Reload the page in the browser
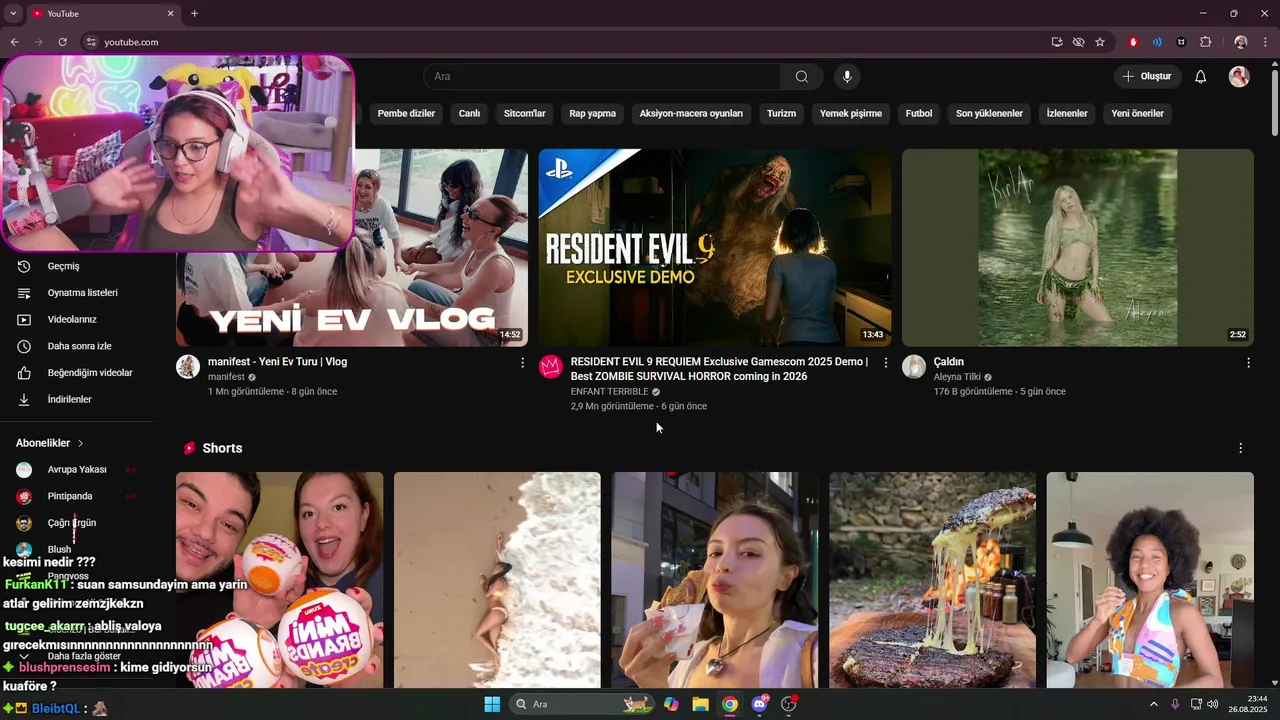Viewport: 1280px width, 720px height. coord(62,42)
